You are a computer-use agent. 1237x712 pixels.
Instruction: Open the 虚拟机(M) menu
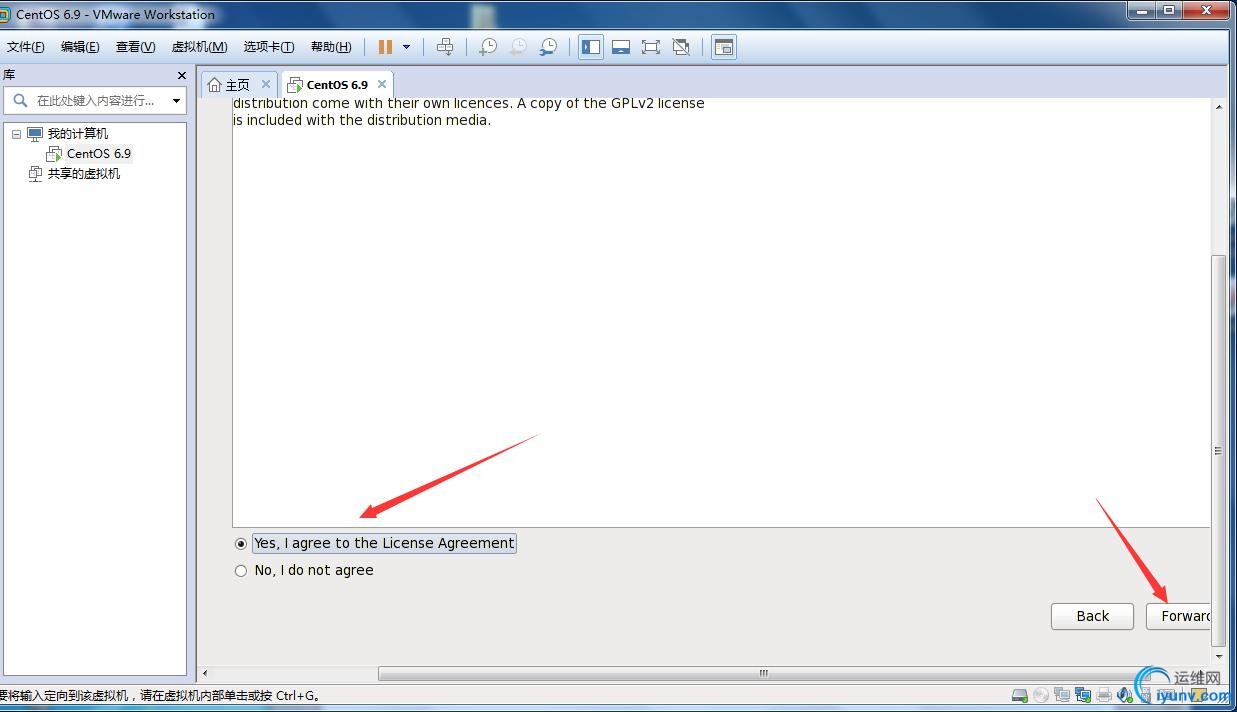click(199, 47)
